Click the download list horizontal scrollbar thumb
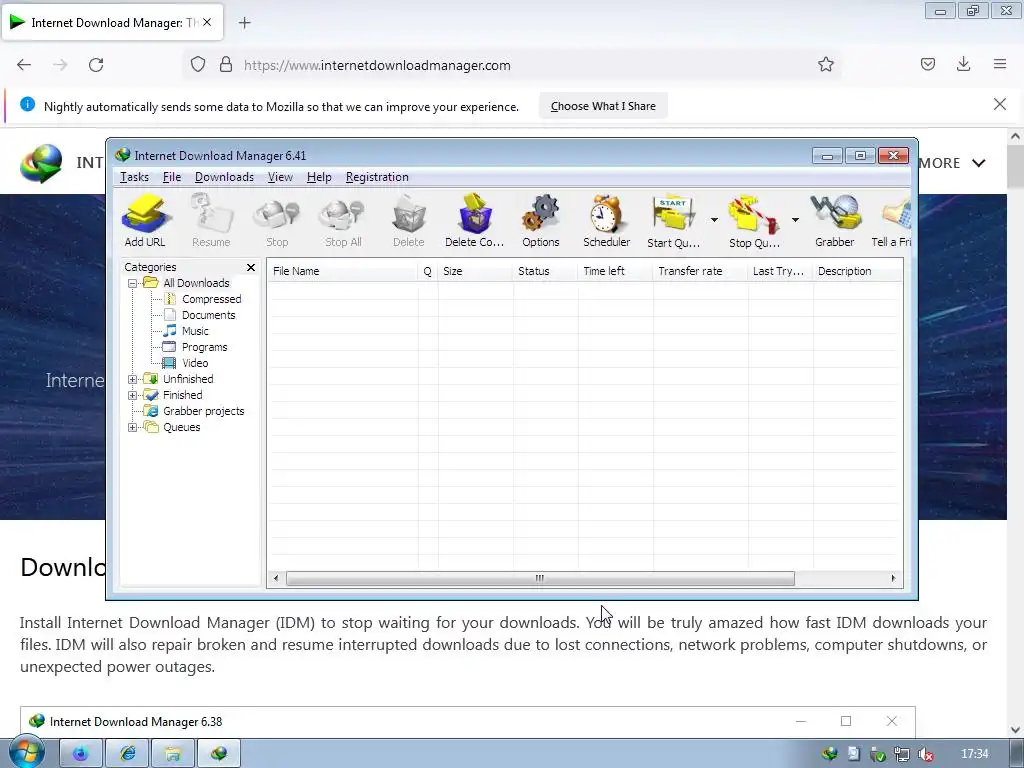 coord(540,579)
